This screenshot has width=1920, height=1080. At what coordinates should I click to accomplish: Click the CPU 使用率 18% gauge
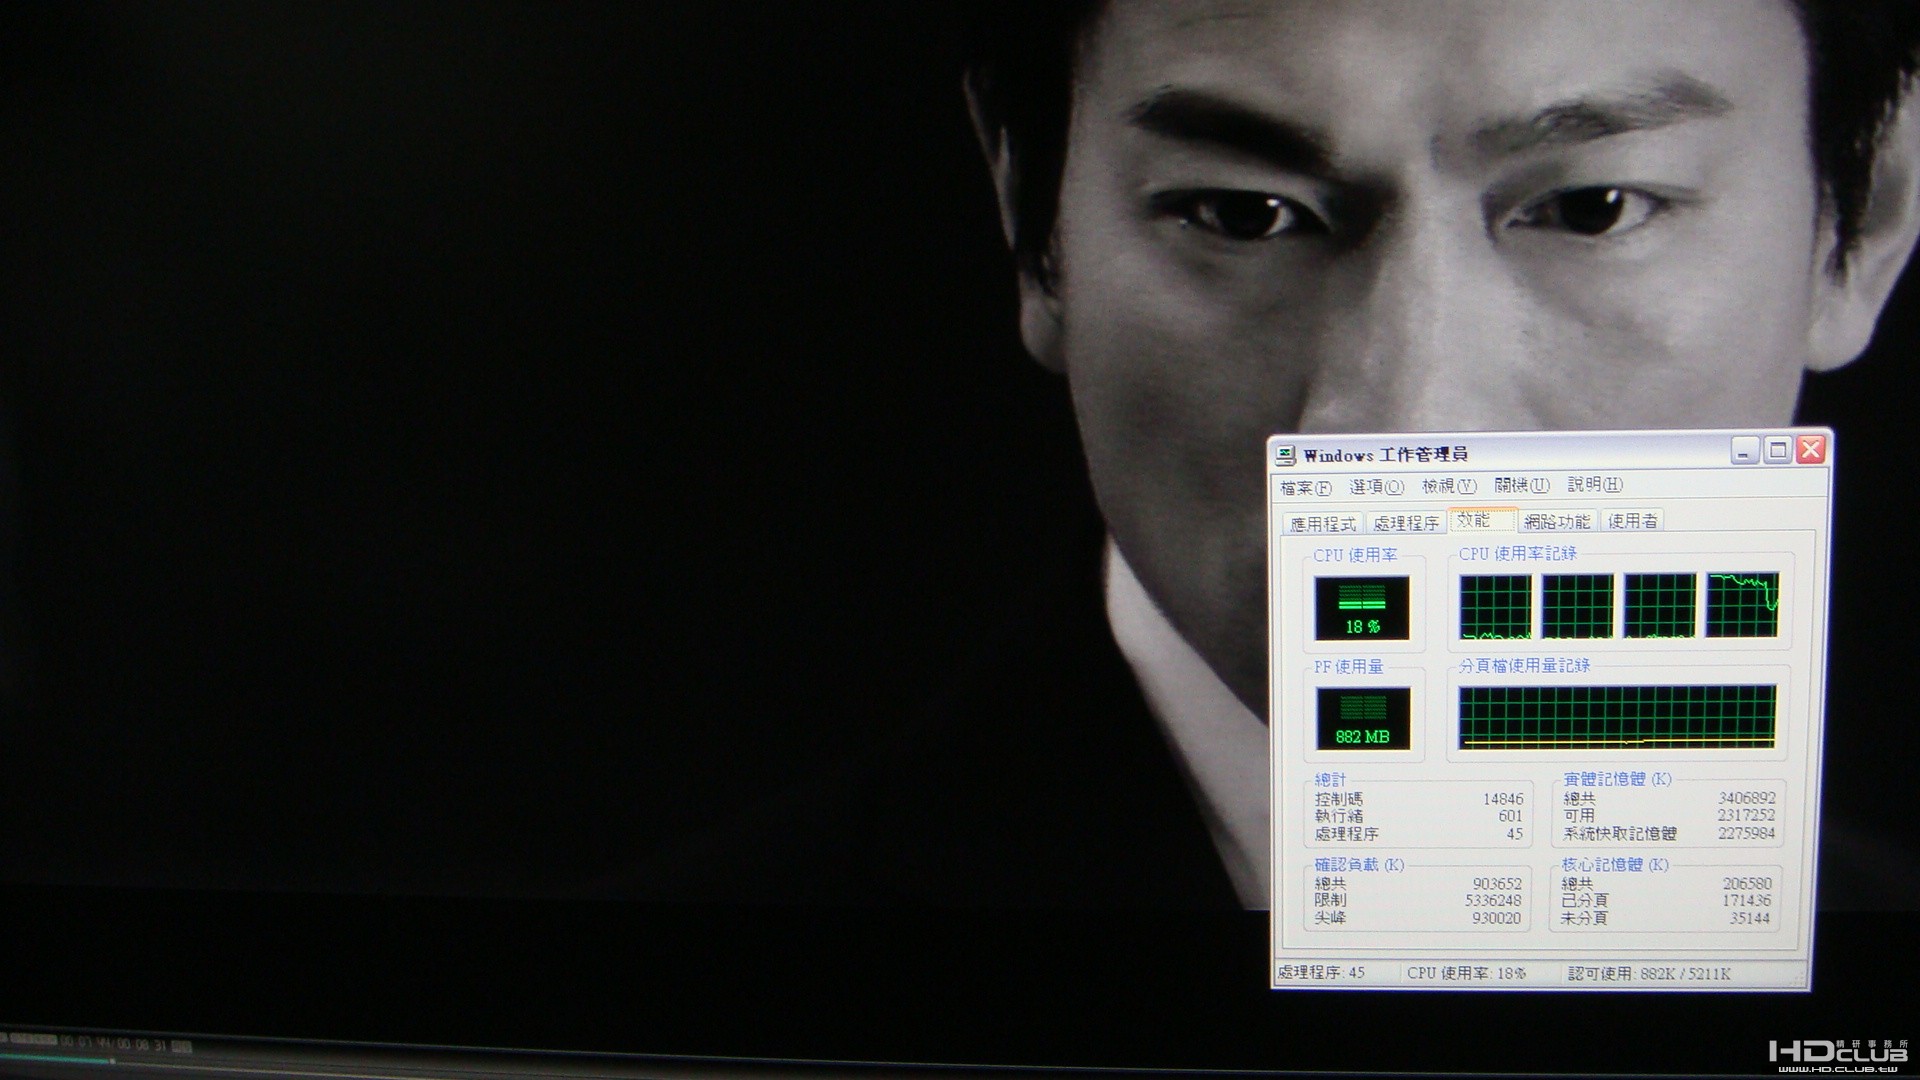[1362, 608]
